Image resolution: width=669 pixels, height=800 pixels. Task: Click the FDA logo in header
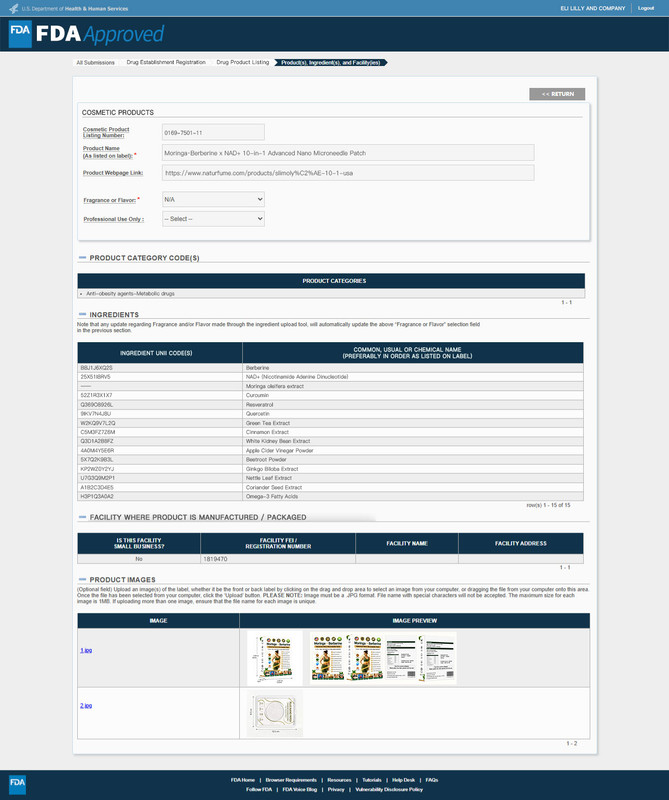[x=20, y=34]
